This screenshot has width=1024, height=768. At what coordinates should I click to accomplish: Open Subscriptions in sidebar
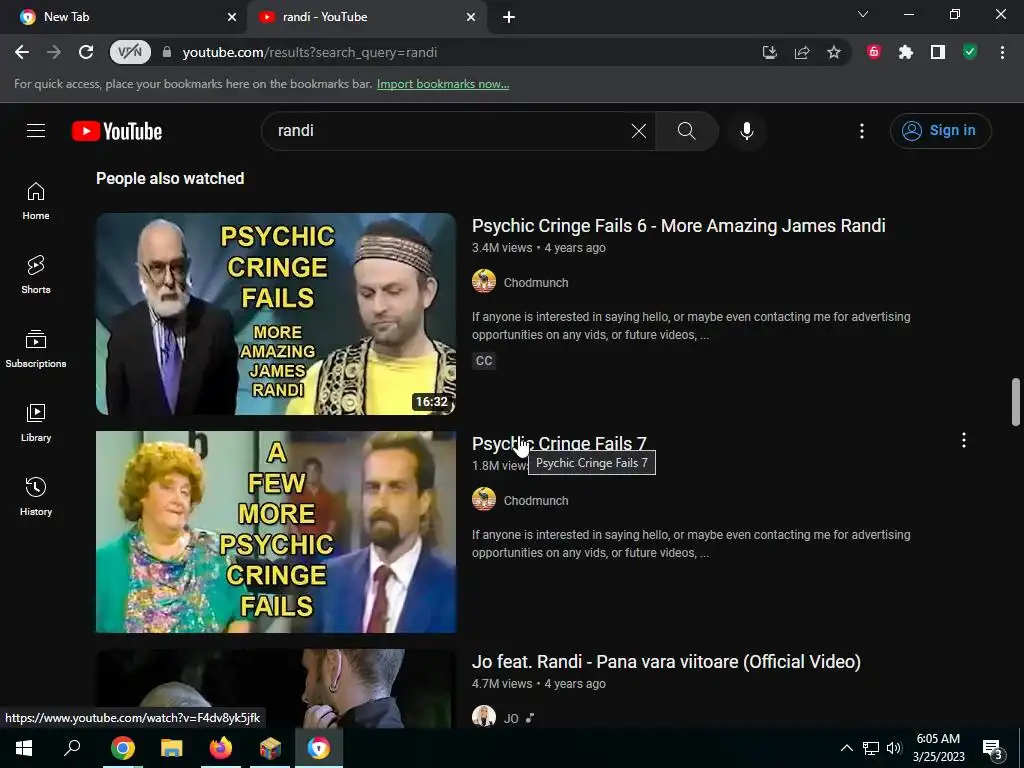(36, 349)
